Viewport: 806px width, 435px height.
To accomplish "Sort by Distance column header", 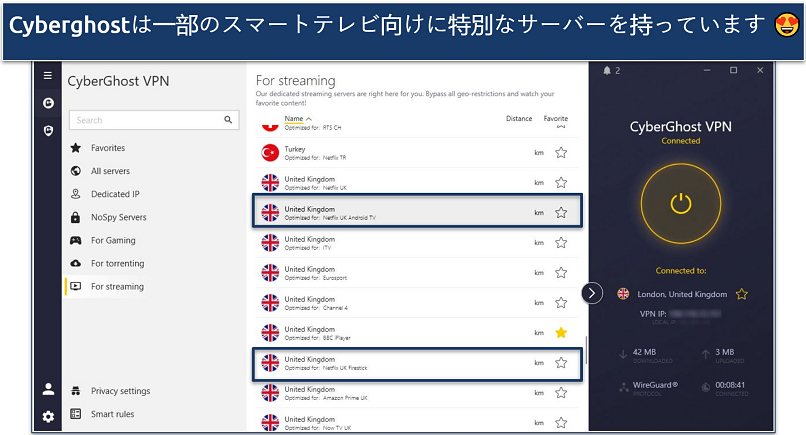I will [x=518, y=119].
